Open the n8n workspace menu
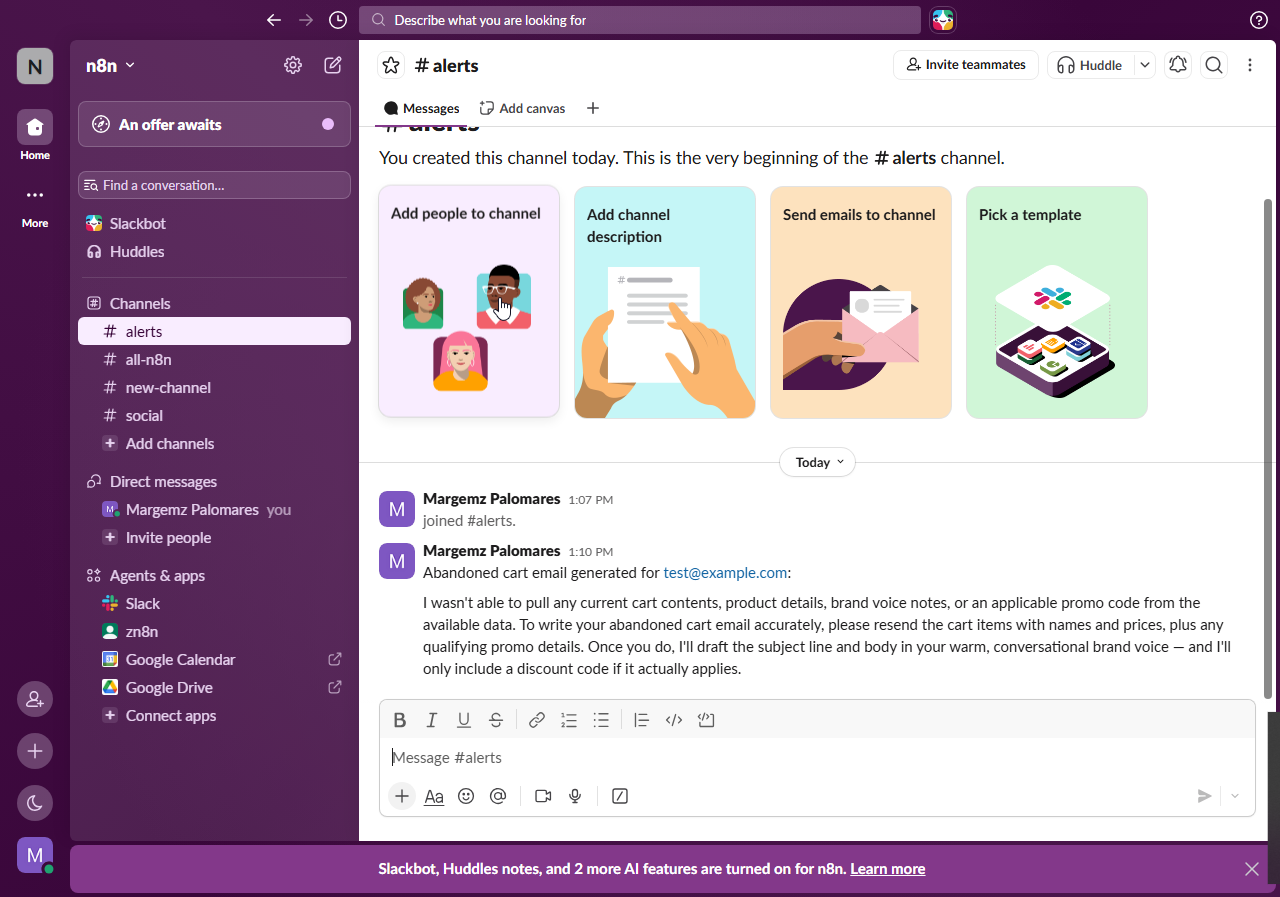The width and height of the screenshot is (1280, 897). click(111, 65)
